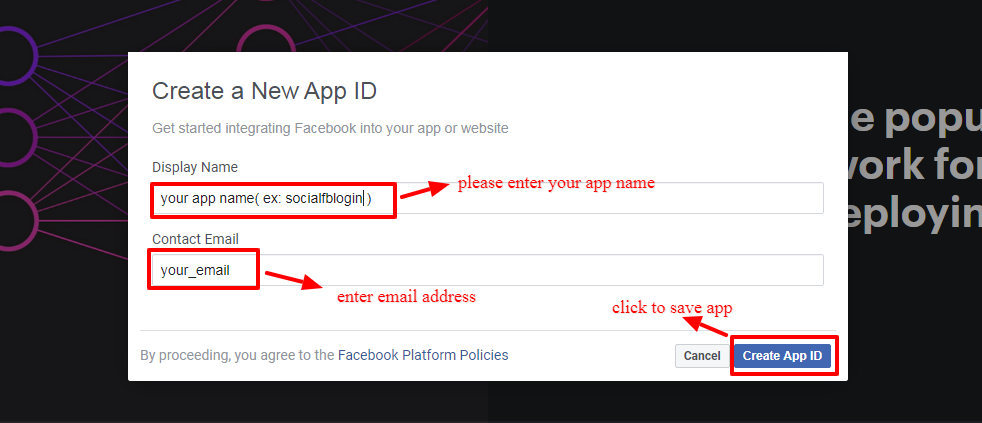Click the pink circle node above the dialog

265,42
